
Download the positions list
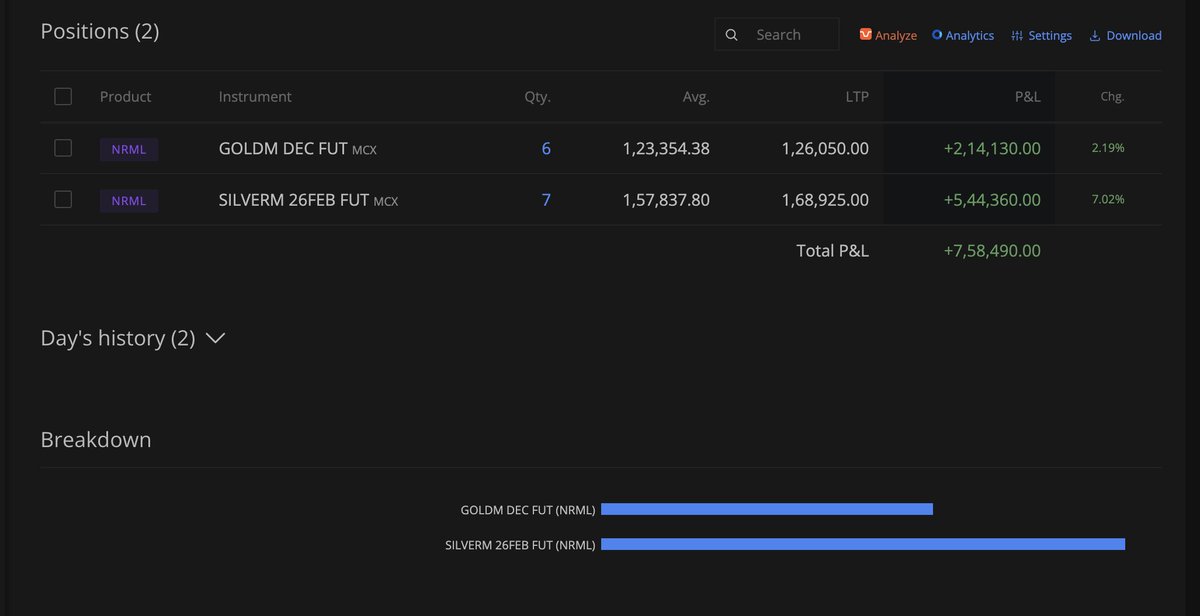click(1125, 35)
